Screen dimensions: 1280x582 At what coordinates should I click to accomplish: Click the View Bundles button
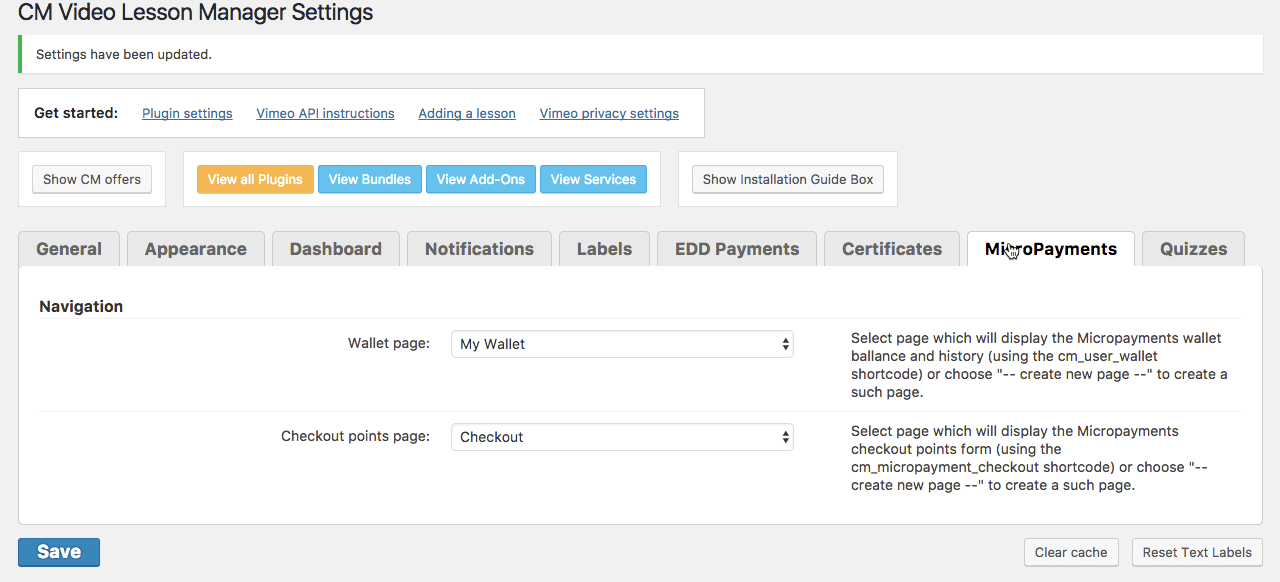pyautogui.click(x=370, y=179)
